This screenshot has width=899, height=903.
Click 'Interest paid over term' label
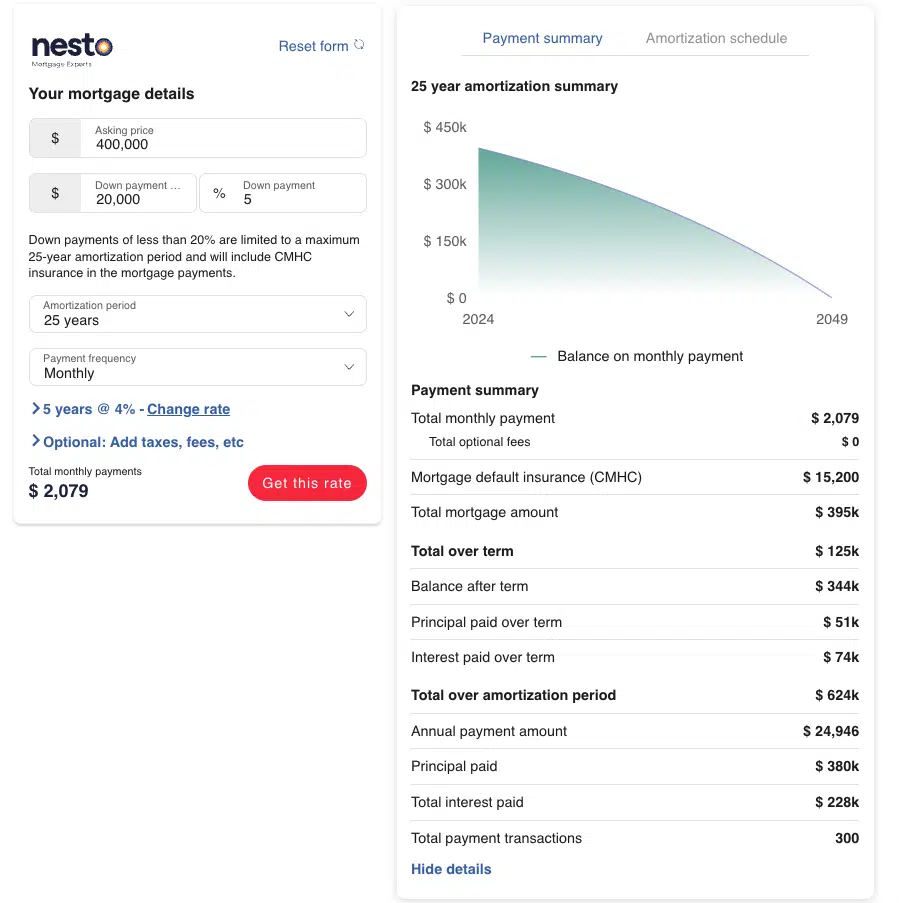click(483, 657)
